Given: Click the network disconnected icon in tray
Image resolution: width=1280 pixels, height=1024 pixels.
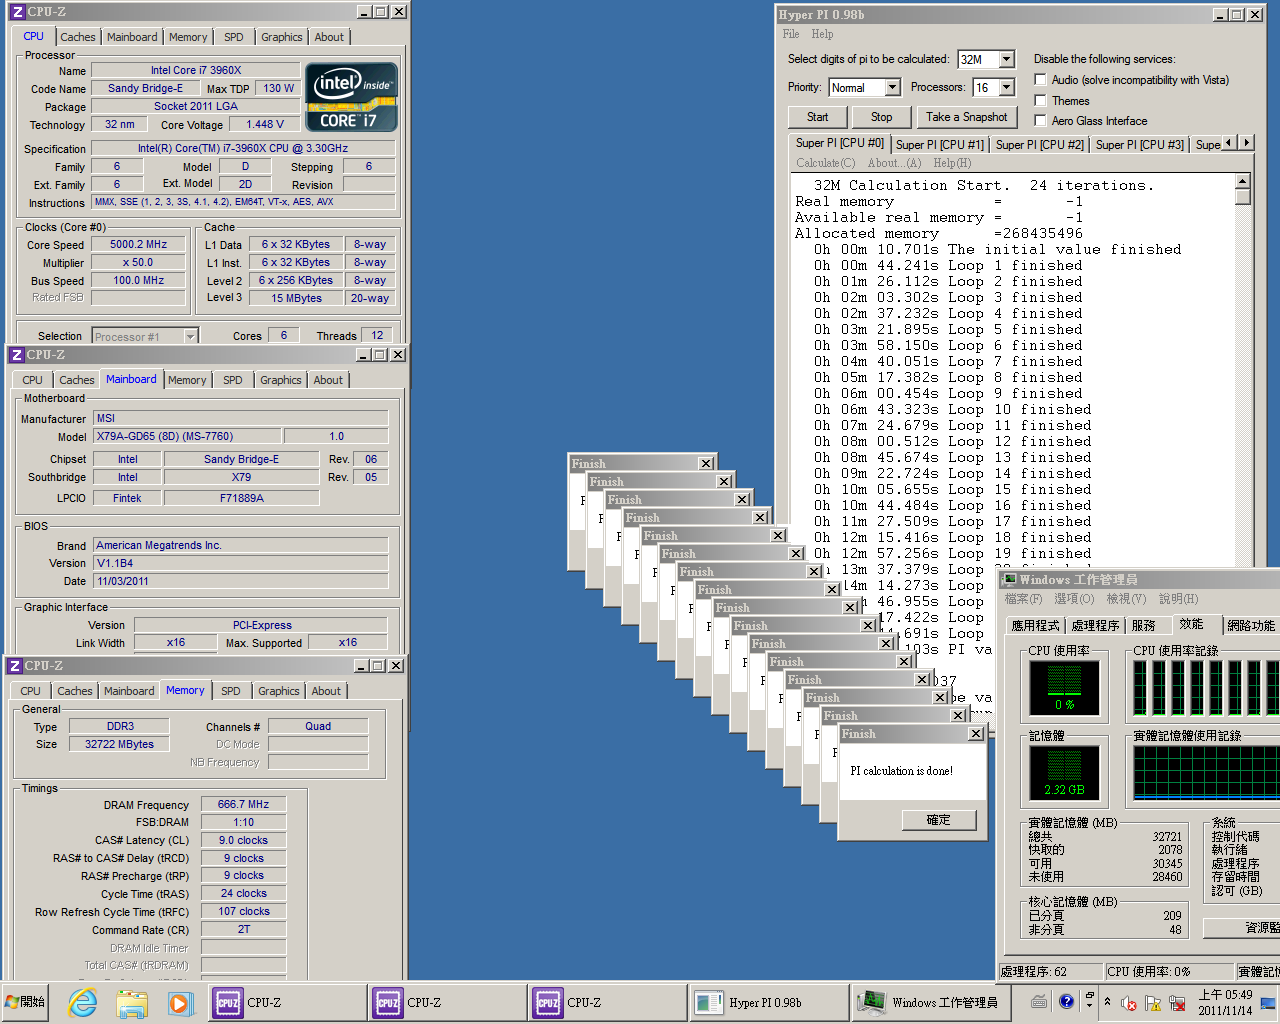Looking at the screenshot, I should pyautogui.click(x=1178, y=1003).
